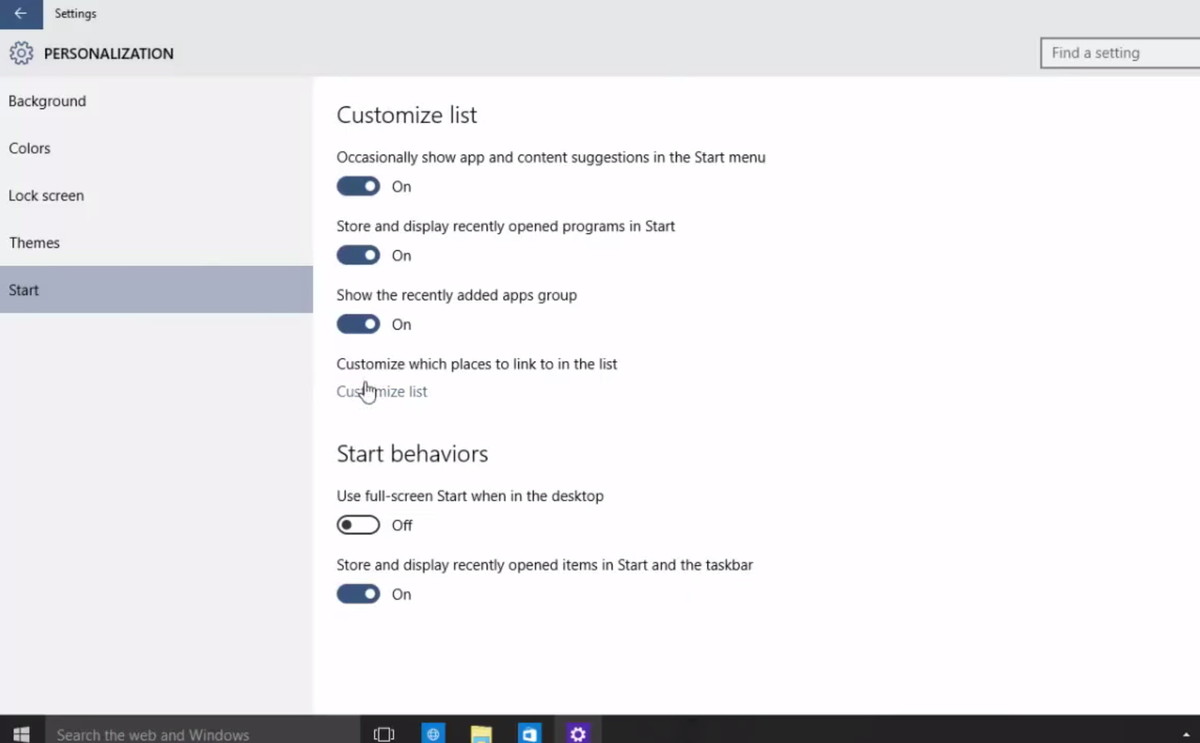Click the Settings gear taskbar icon
The image size is (1200, 743).
pyautogui.click(x=577, y=734)
